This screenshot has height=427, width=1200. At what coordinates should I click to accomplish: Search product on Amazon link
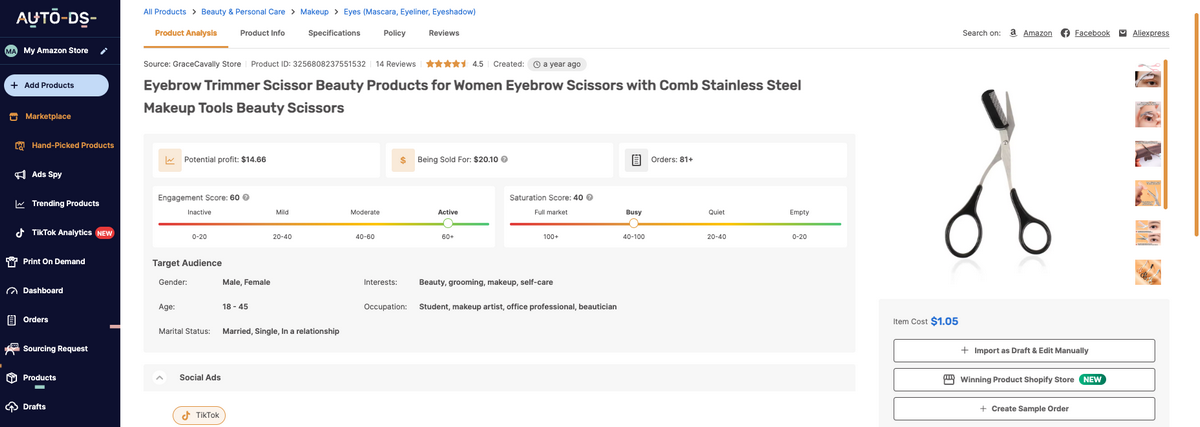click(x=1037, y=33)
